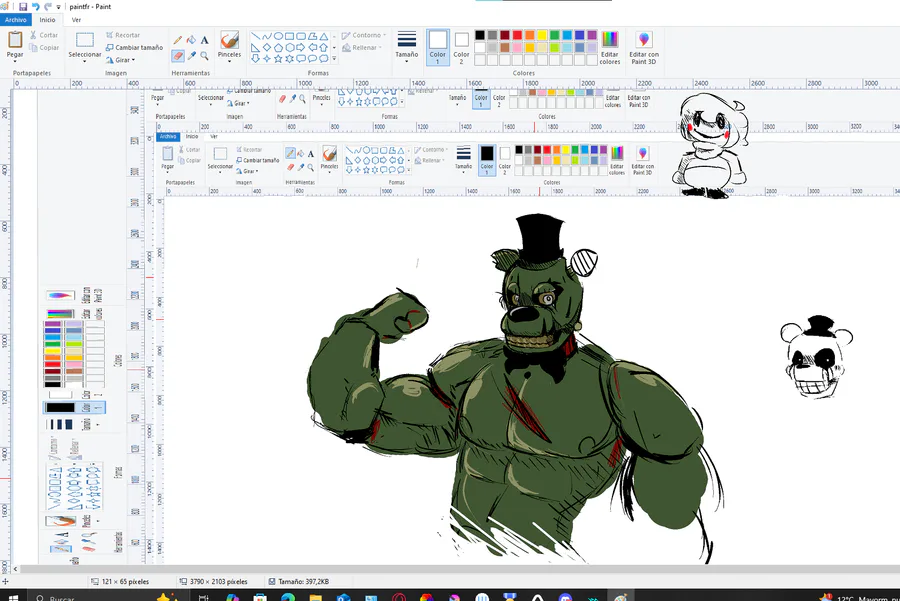
Task: Click the Redo arrow in the quick access bar
Action: (x=48, y=7)
